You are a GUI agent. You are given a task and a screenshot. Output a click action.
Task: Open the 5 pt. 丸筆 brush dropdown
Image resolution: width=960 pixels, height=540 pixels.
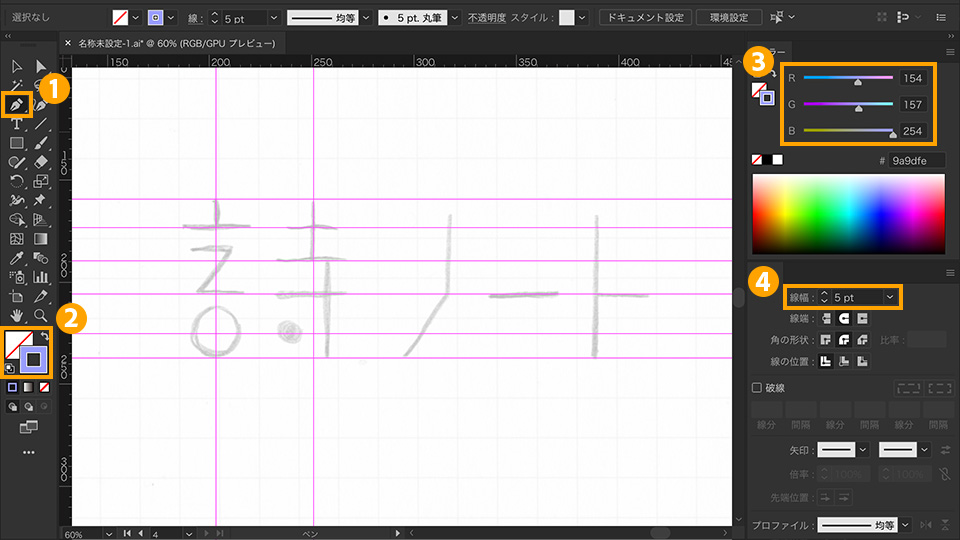coord(455,18)
